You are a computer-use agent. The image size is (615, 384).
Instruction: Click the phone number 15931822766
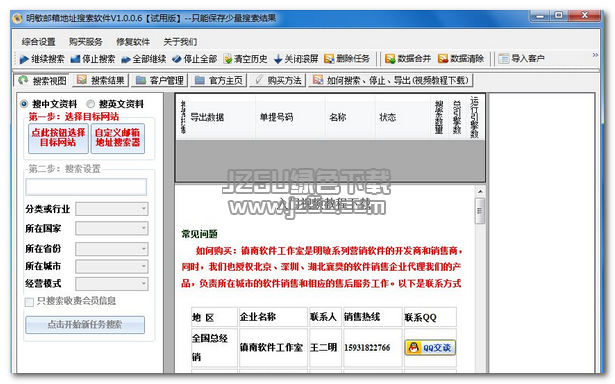tap(367, 348)
